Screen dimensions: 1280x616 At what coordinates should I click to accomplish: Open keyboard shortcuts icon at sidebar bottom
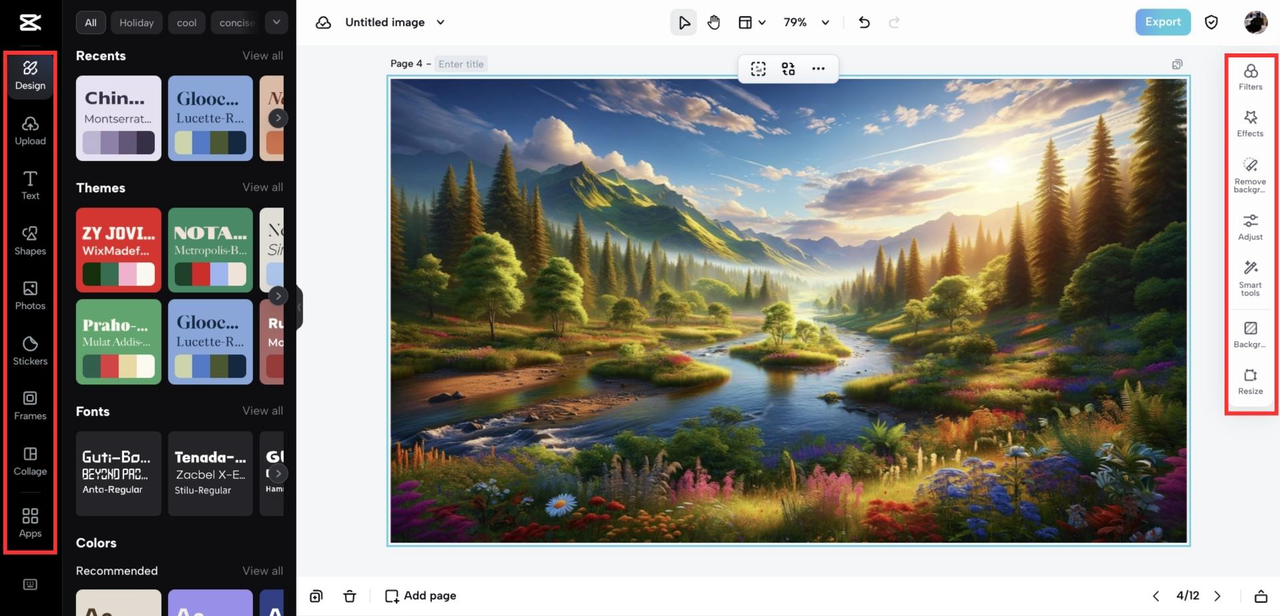(x=30, y=585)
